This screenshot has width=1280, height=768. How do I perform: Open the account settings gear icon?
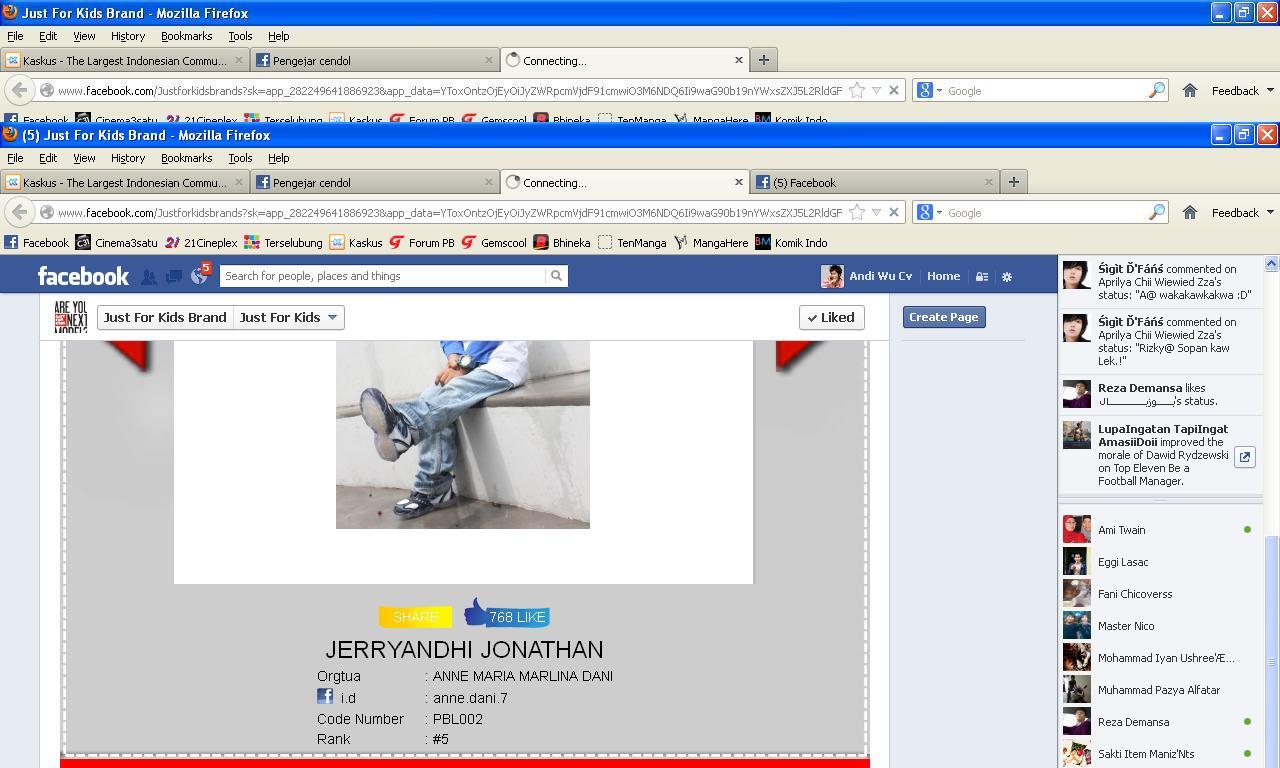(x=1007, y=277)
